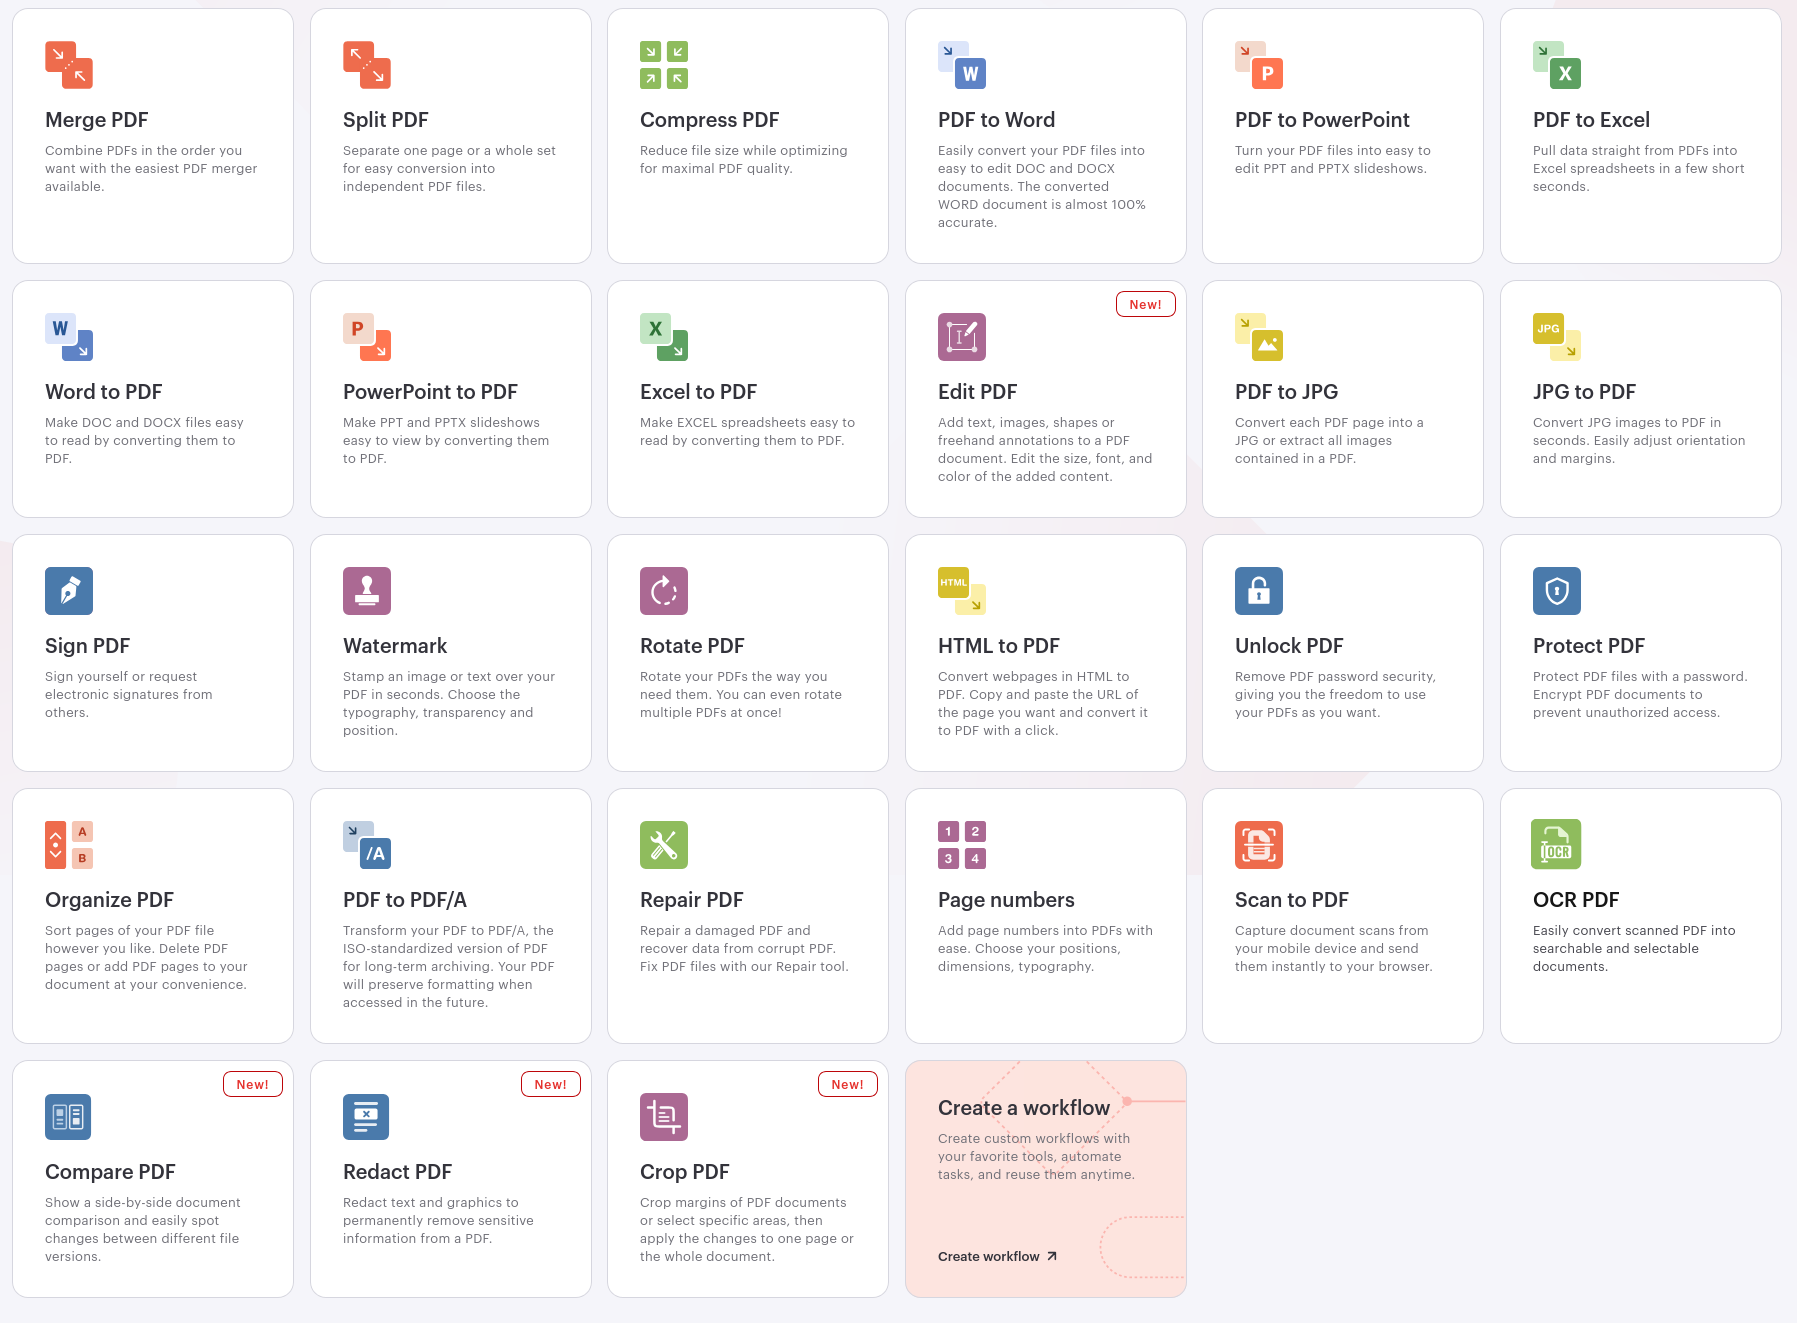Screen dimensions: 1797x1323
Task: Click the OCR PDF green icon
Action: tap(1556, 845)
